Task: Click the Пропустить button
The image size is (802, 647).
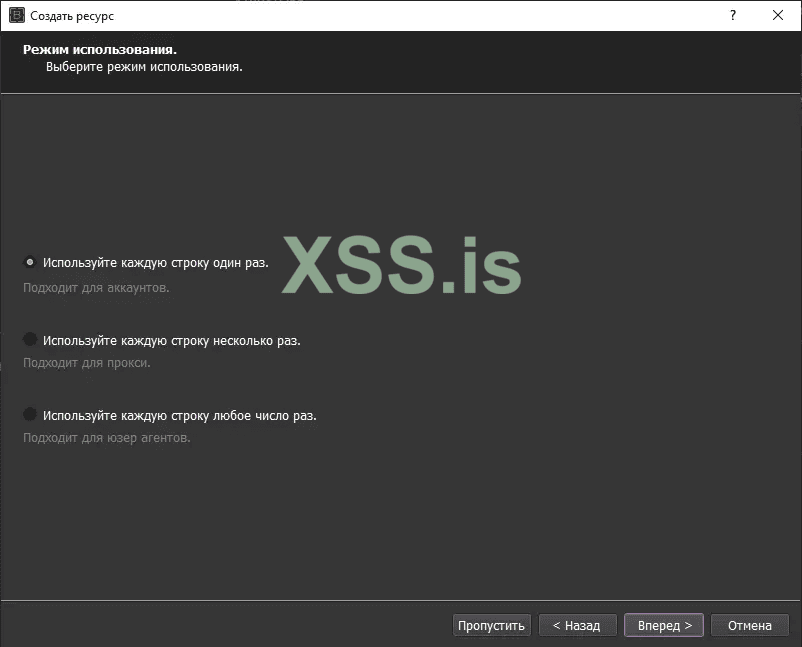Action: tap(492, 626)
